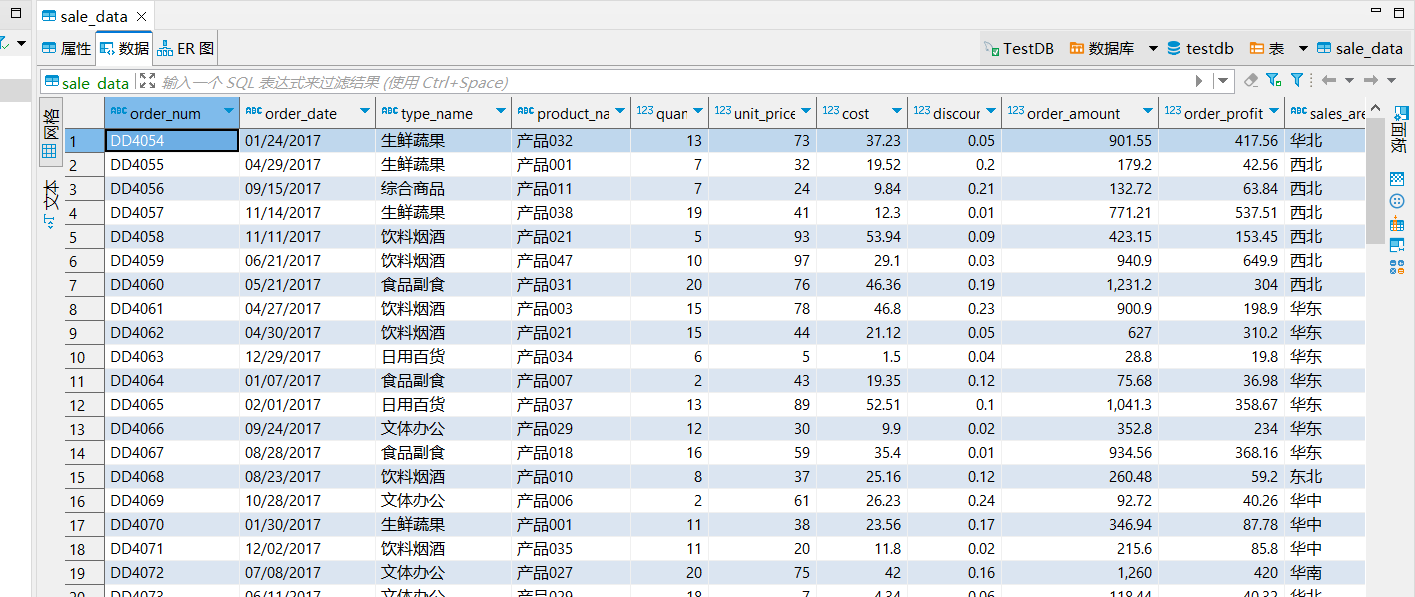Click 华南 sales area cell
Viewport: 1415px width, 597px height.
pos(1325,573)
